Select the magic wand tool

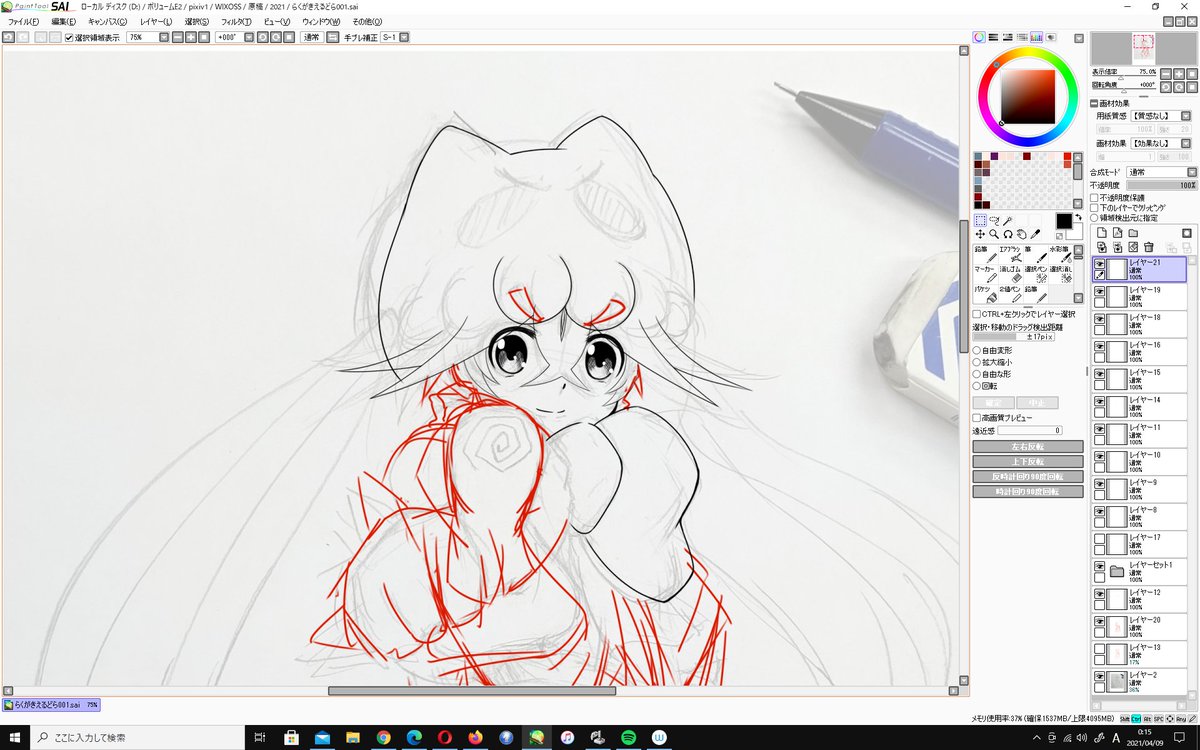click(x=1007, y=220)
